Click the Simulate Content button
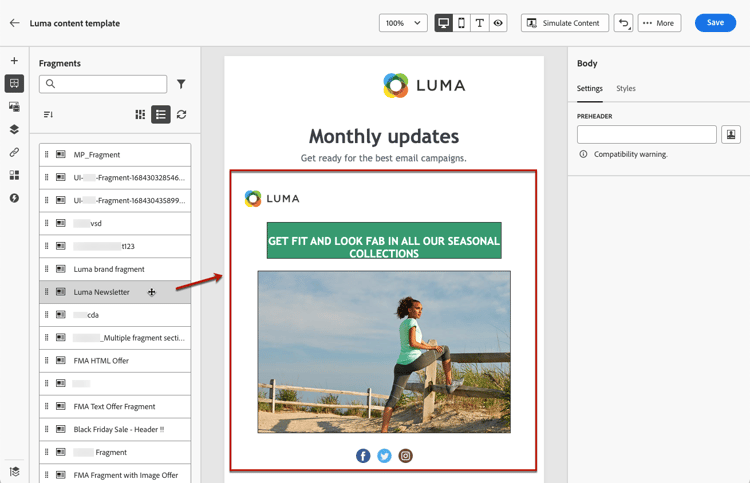The height and width of the screenshot is (483, 750). tap(564, 23)
